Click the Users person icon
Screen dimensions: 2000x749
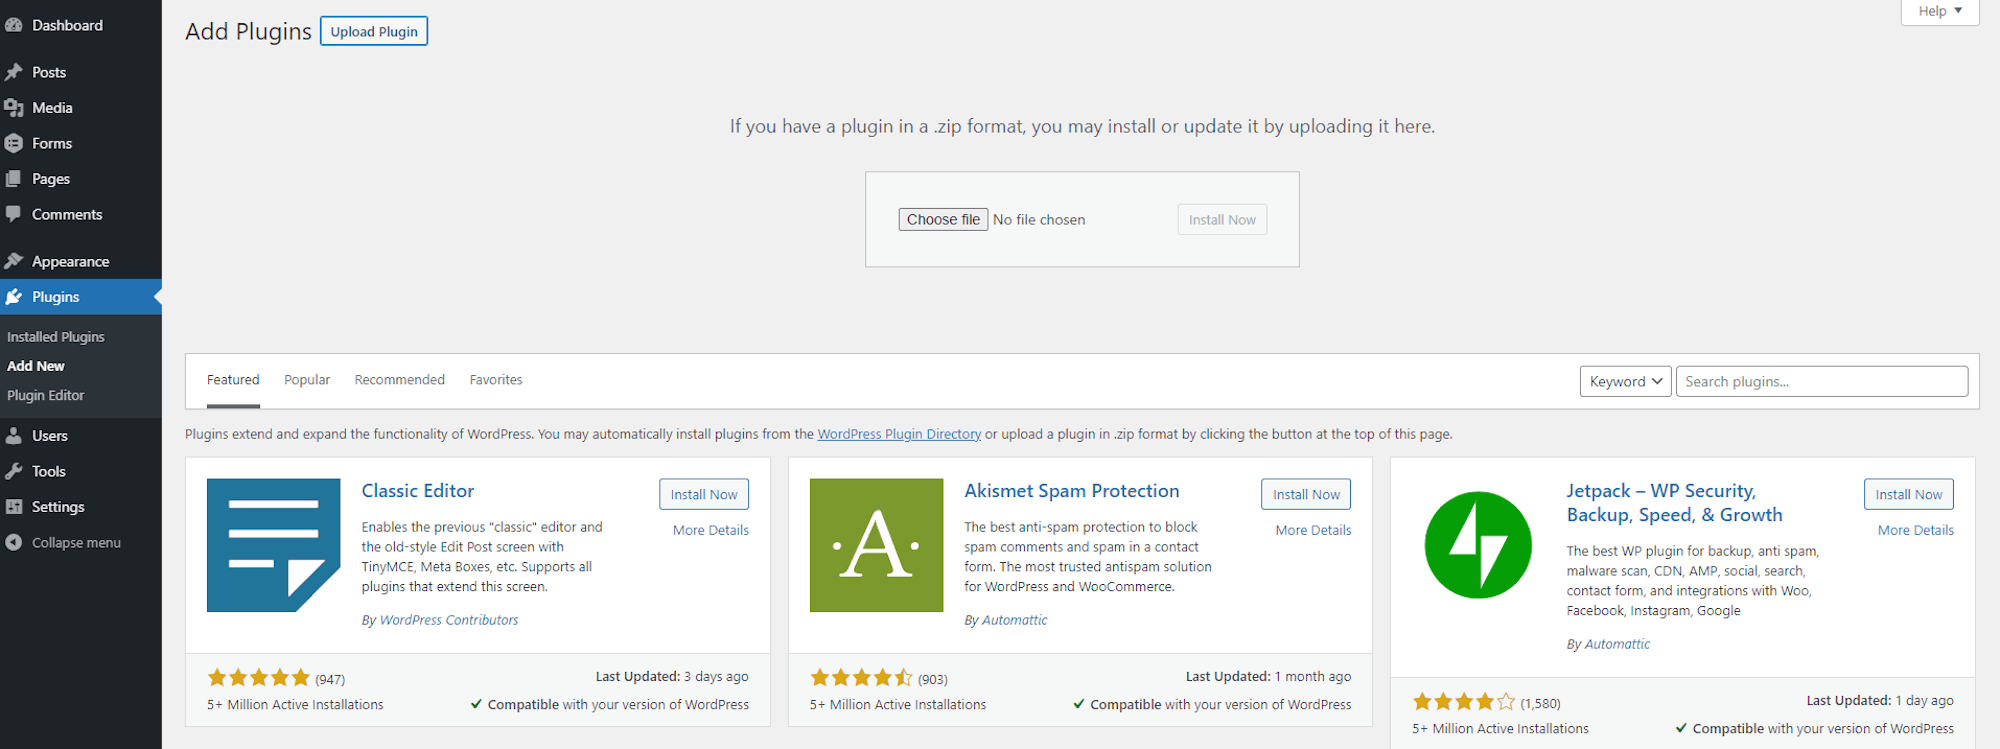tap(14, 436)
